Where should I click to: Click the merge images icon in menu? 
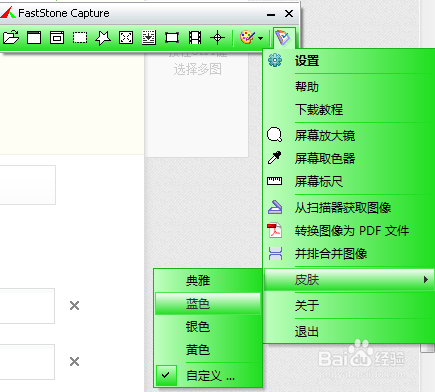pos(275,254)
